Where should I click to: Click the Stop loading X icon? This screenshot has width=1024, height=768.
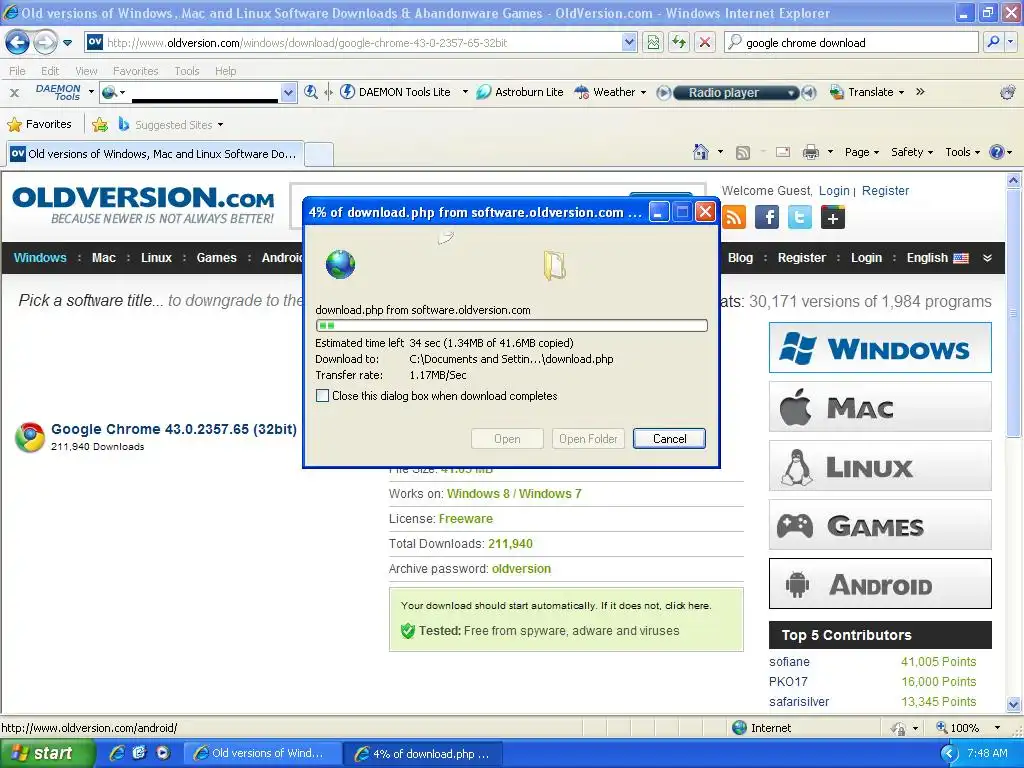click(705, 43)
